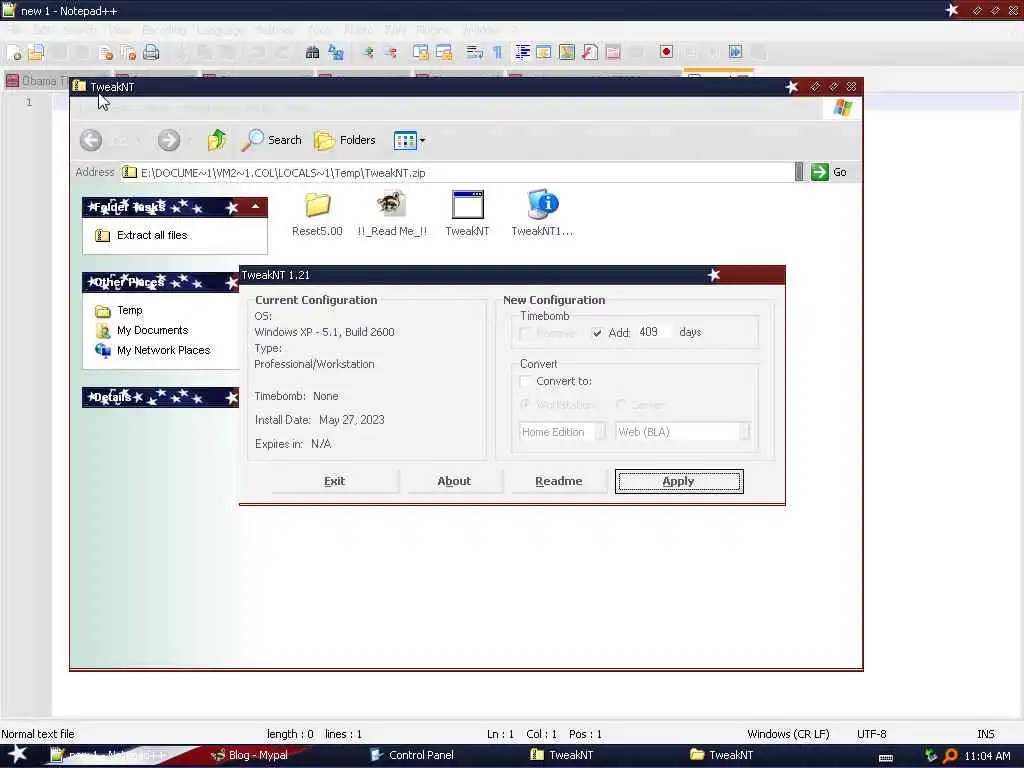Screen dimensions: 1024x768
Task: Click Back arrow in TweakNT explorer window
Action: (x=91, y=140)
